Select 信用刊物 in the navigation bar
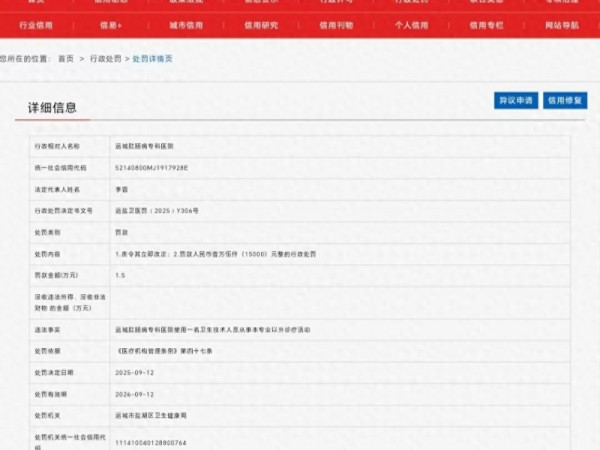 pos(337,24)
